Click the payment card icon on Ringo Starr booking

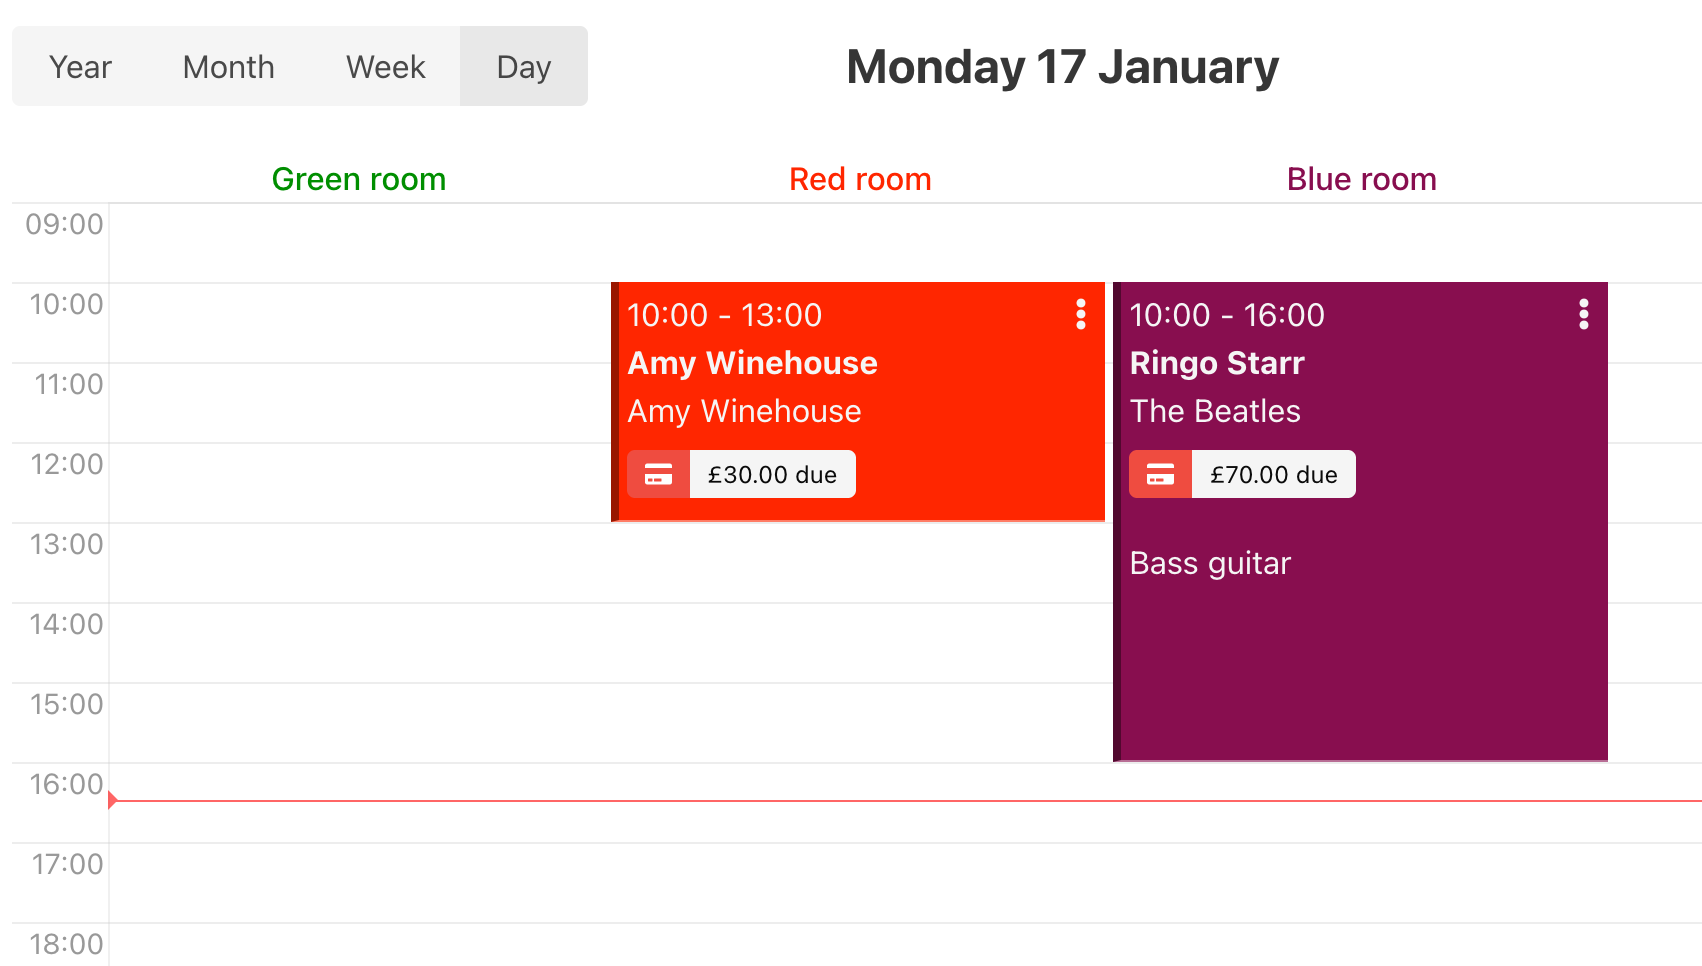(1159, 474)
